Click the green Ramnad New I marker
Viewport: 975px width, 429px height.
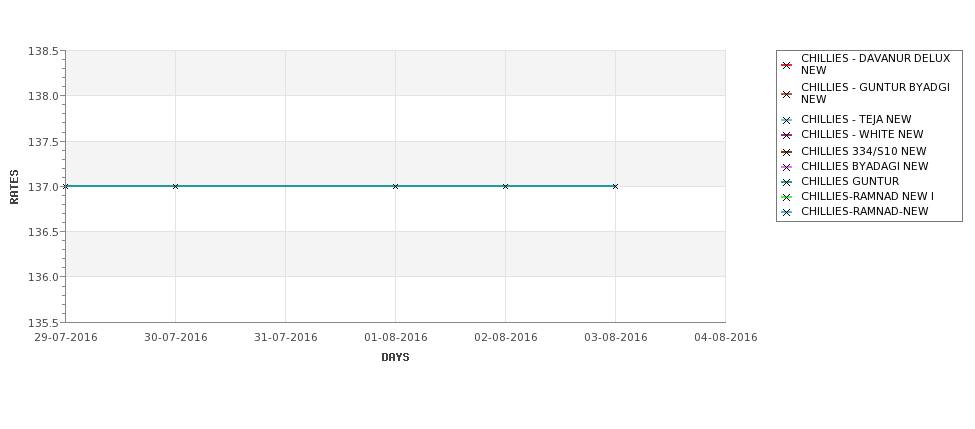pos(787,198)
